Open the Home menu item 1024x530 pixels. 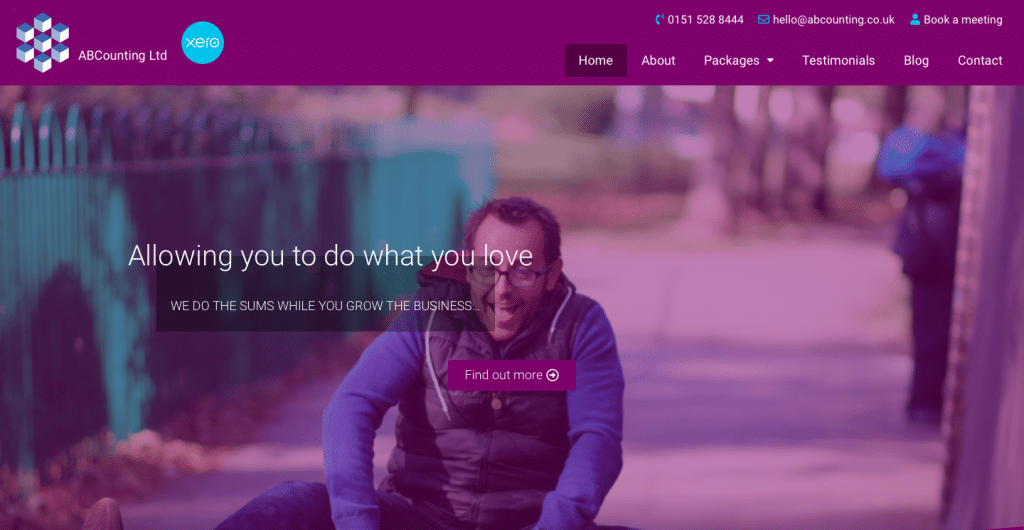596,61
